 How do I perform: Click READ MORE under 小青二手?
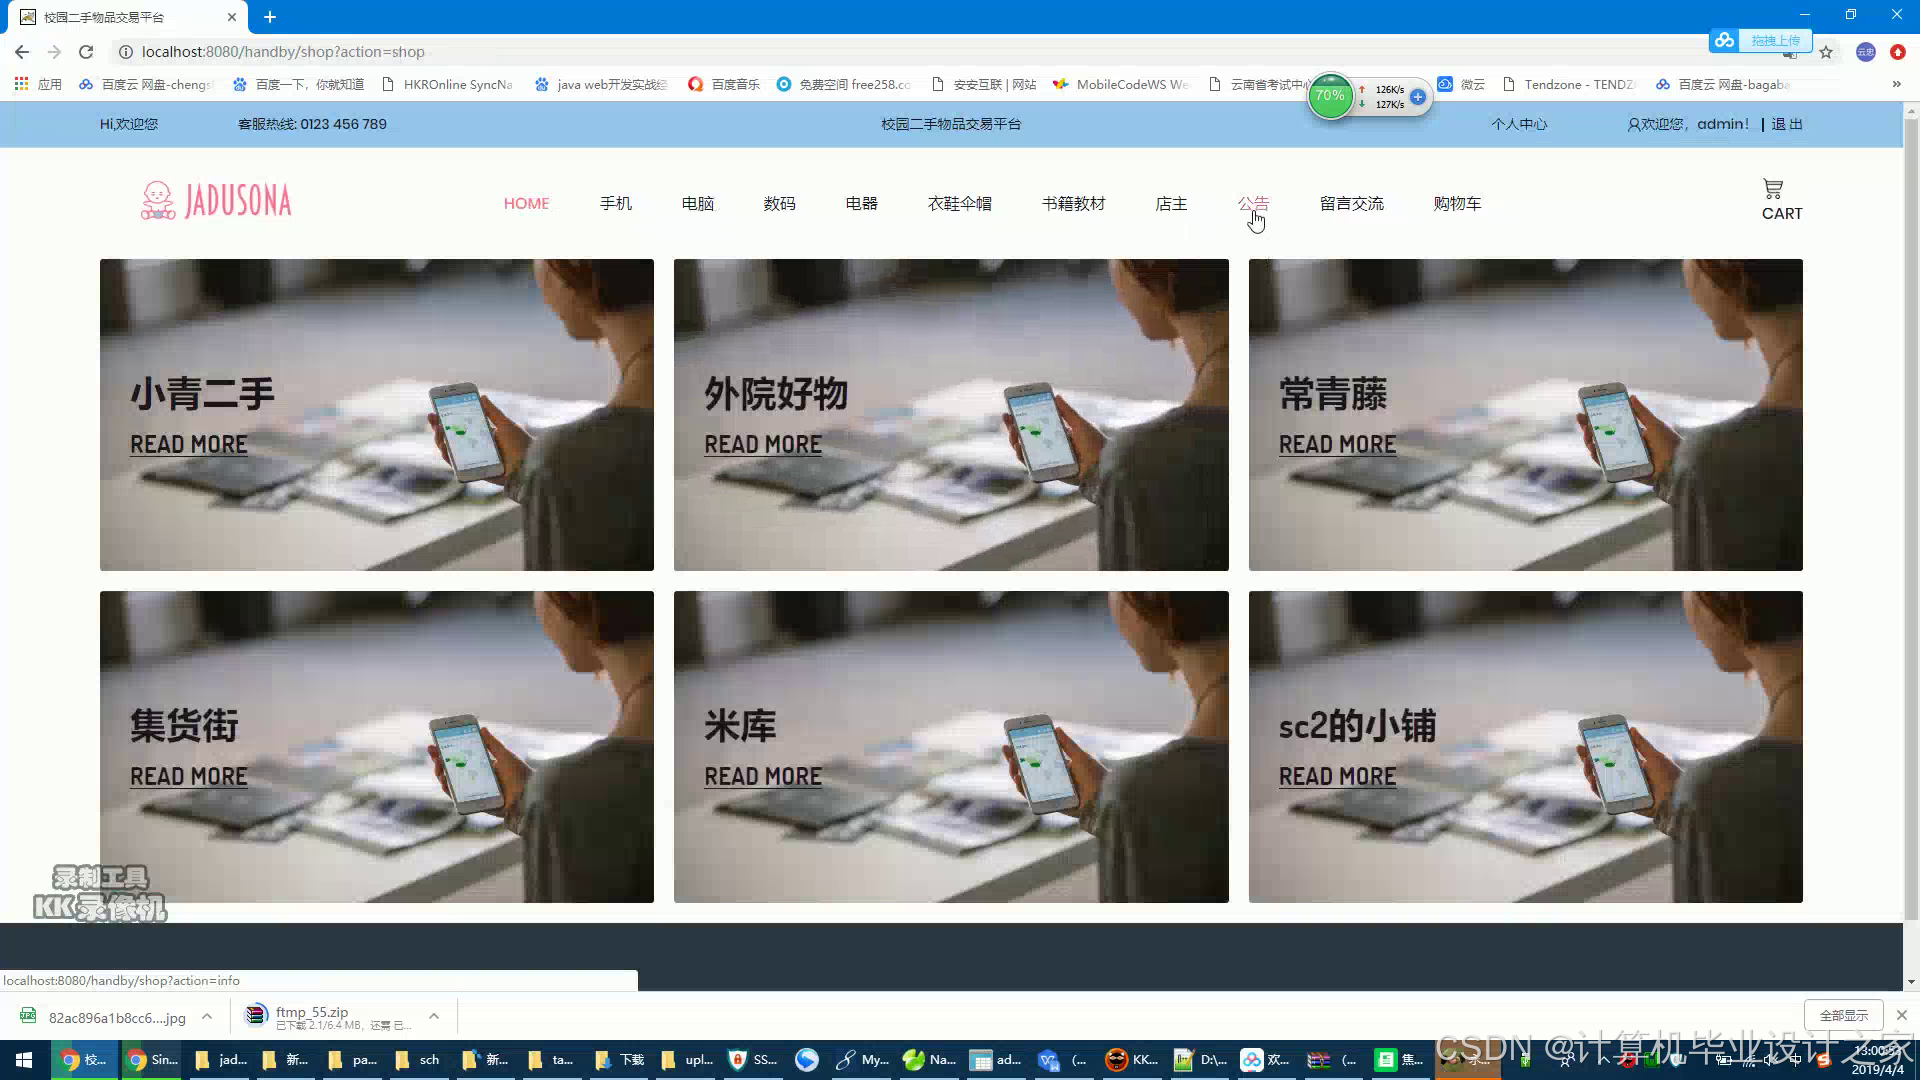188,445
